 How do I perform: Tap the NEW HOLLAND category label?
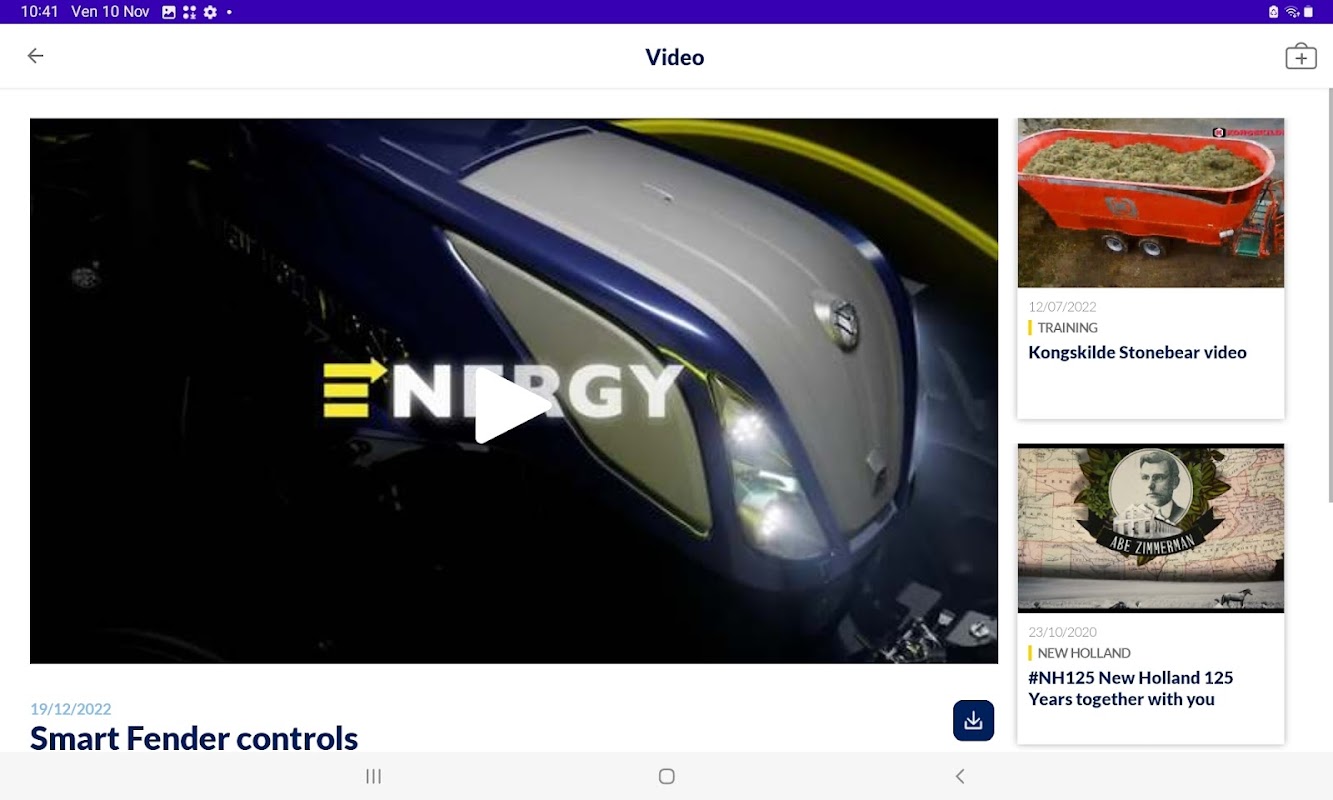click(x=1084, y=653)
